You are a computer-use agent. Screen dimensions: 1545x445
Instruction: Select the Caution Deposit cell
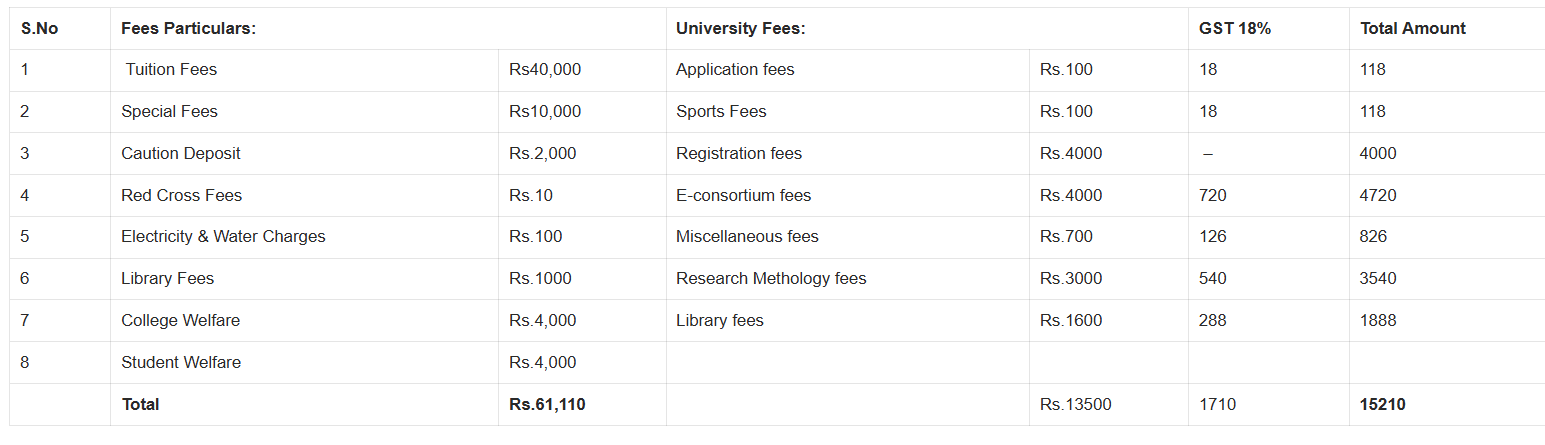181,154
